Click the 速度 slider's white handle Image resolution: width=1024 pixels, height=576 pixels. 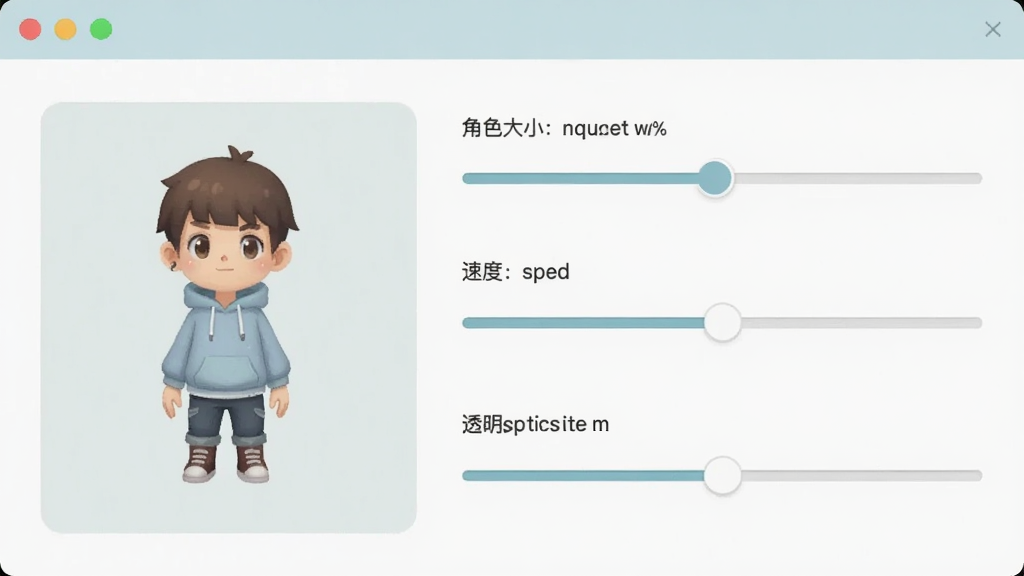click(722, 322)
